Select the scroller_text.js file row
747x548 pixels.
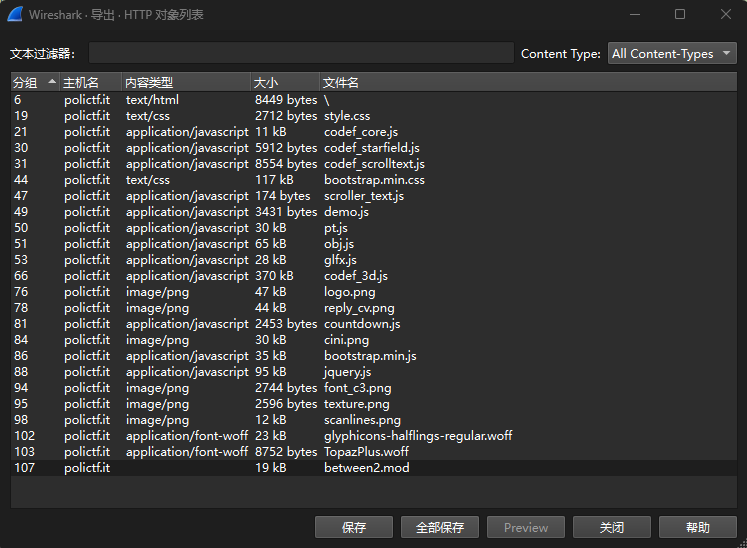pyautogui.click(x=374, y=196)
